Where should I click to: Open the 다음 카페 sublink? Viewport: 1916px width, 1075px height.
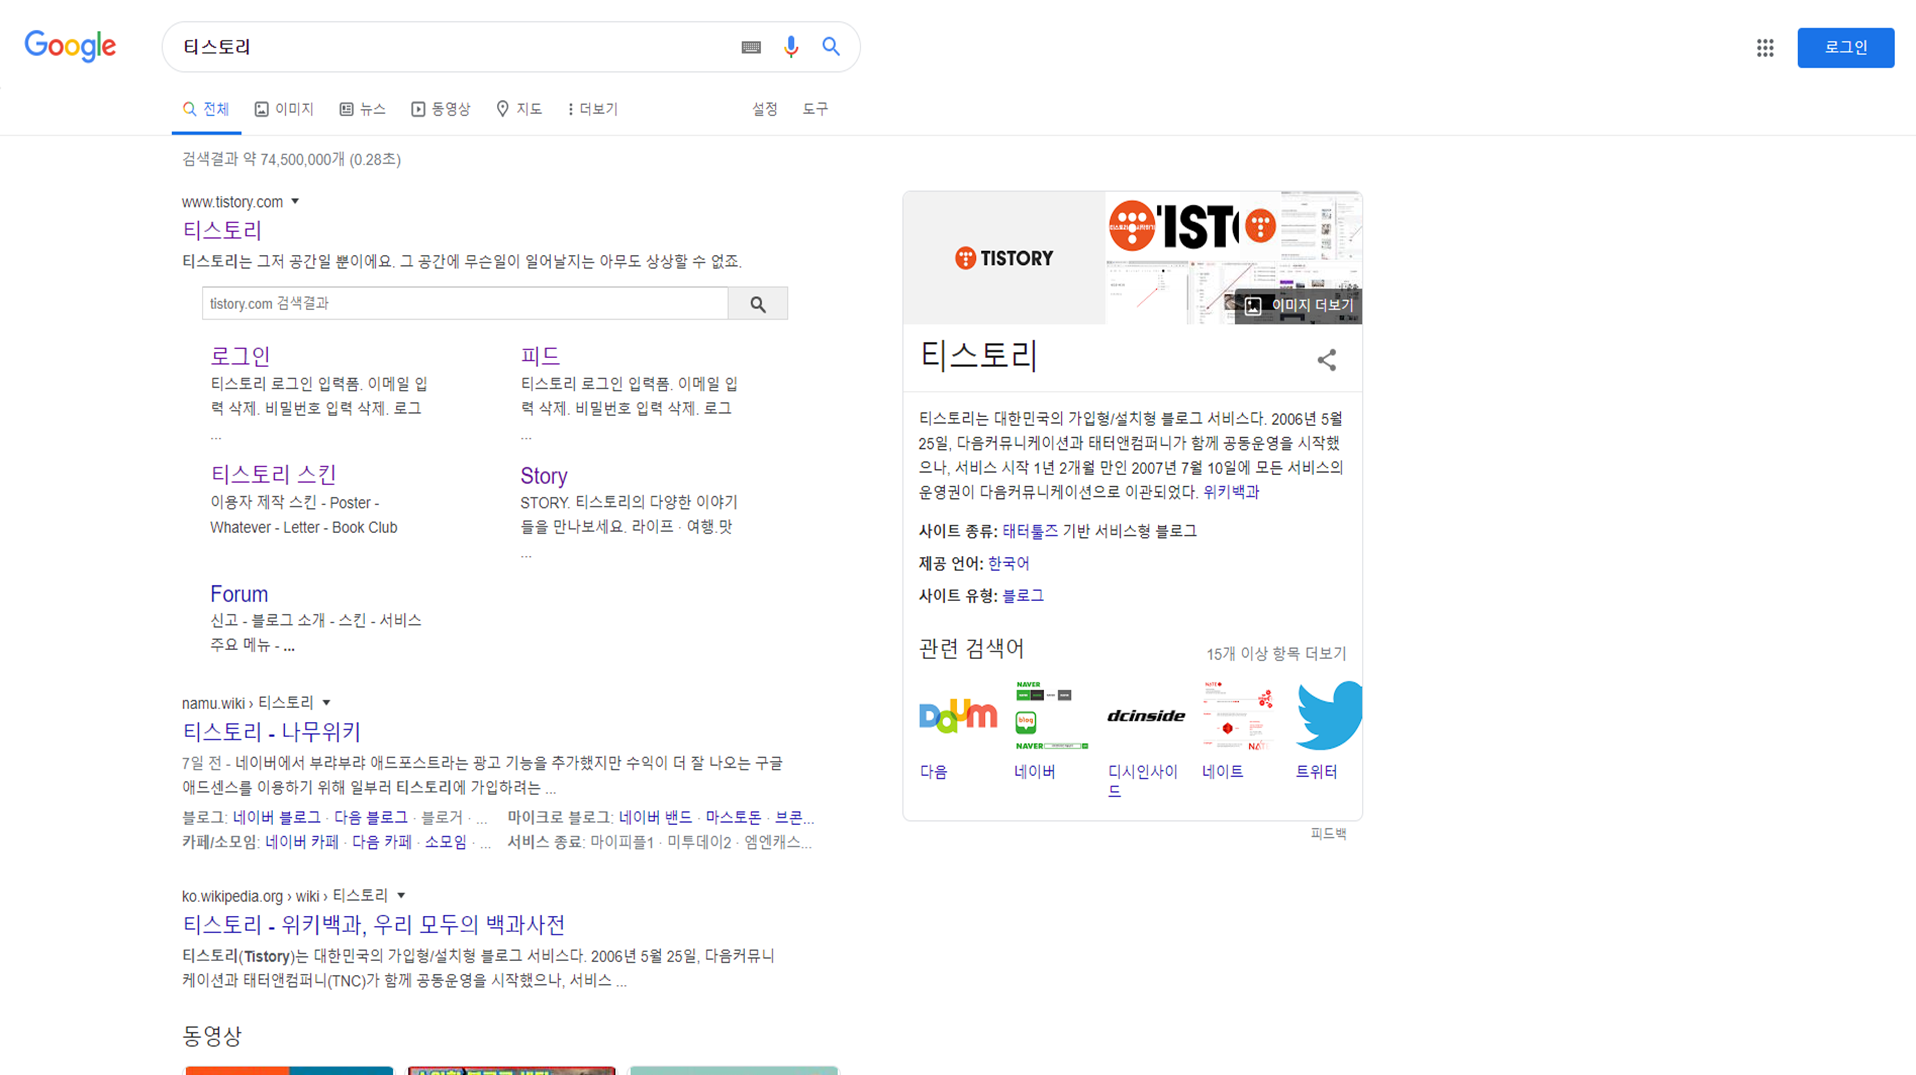point(381,842)
